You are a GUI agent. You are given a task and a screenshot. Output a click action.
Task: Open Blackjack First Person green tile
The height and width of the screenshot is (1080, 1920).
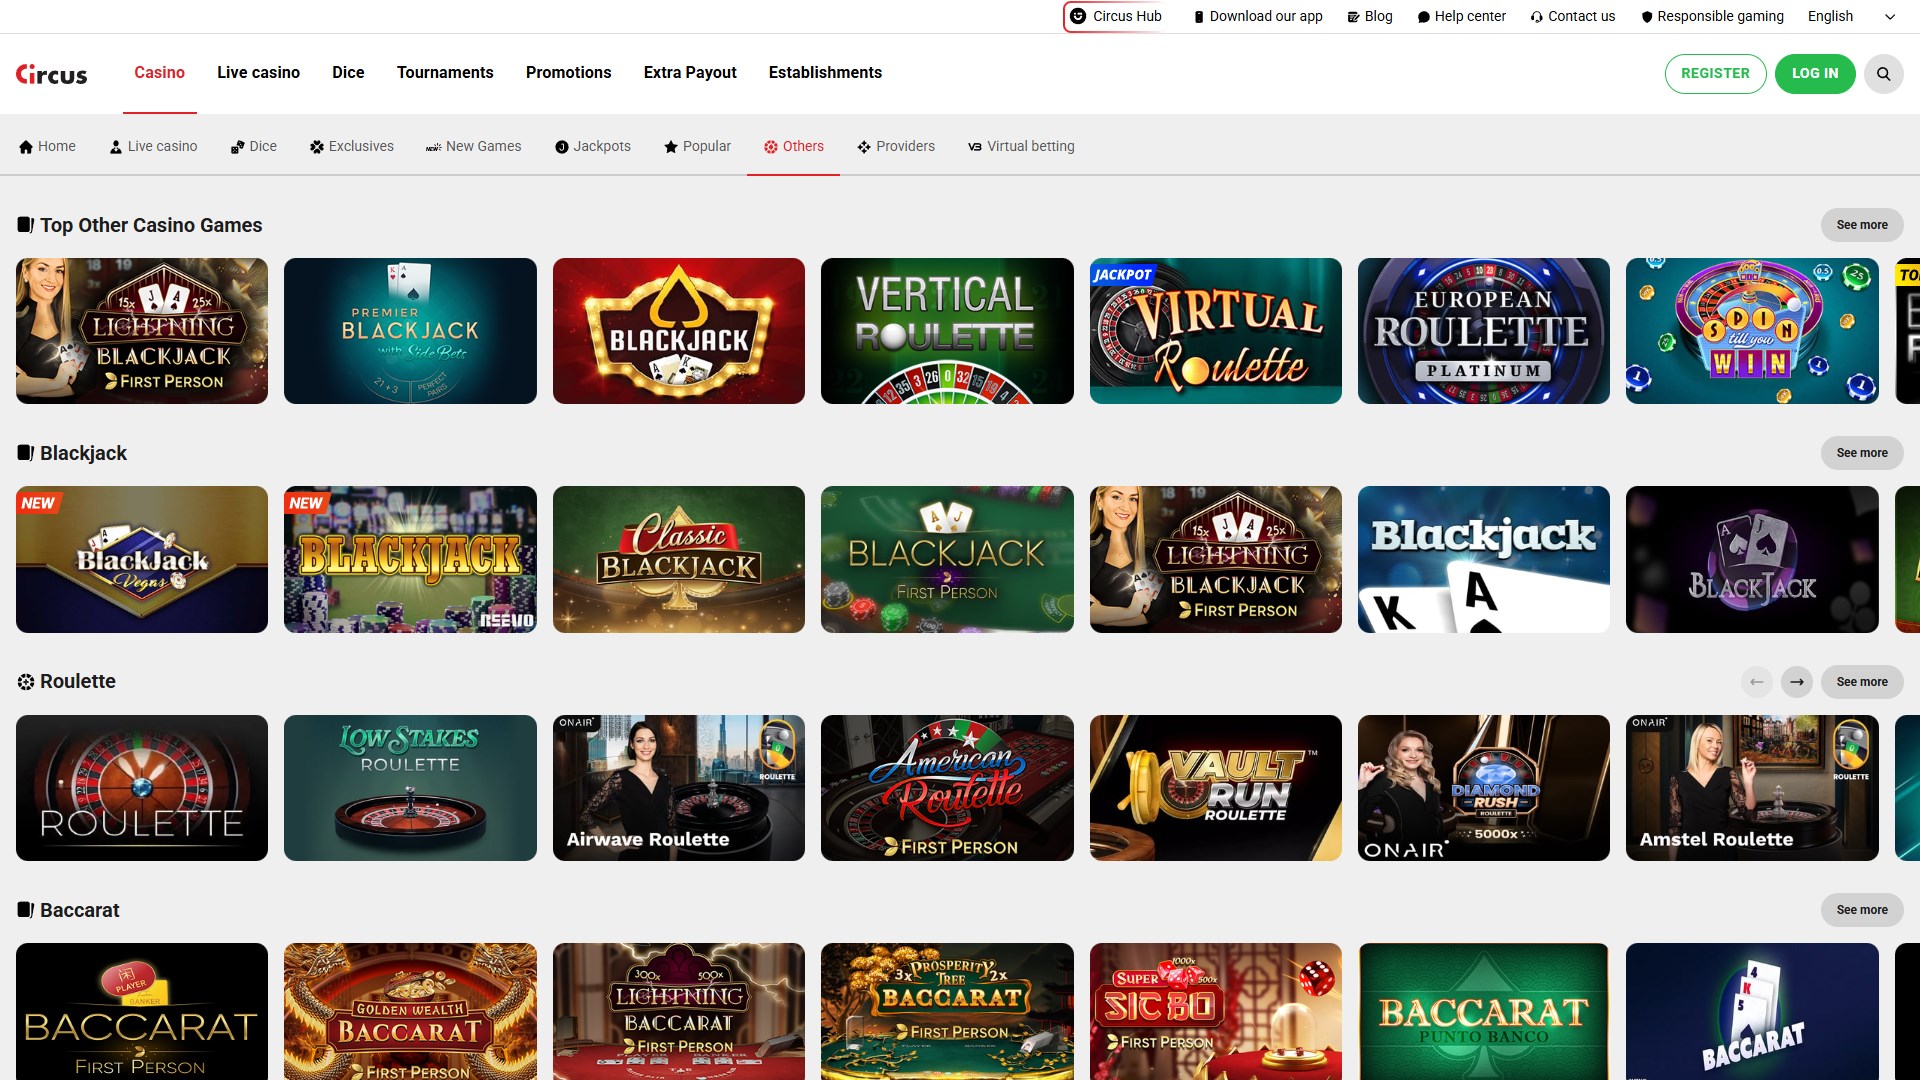click(947, 560)
